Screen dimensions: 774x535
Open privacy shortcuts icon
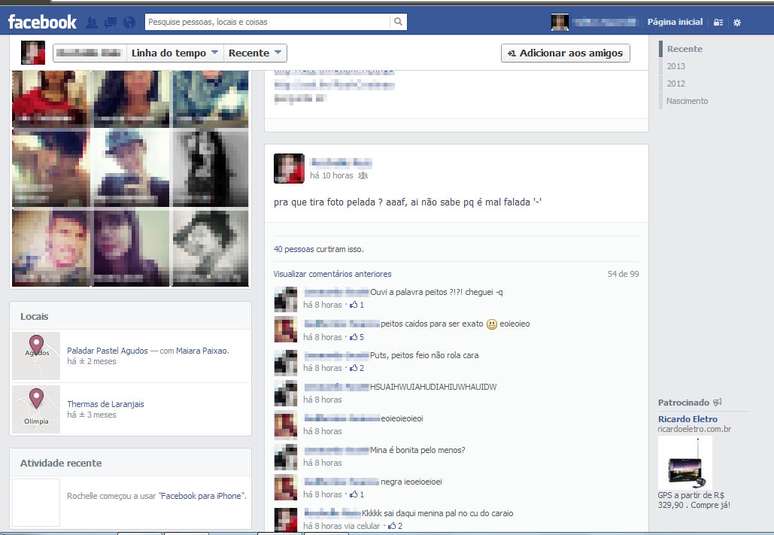point(718,22)
